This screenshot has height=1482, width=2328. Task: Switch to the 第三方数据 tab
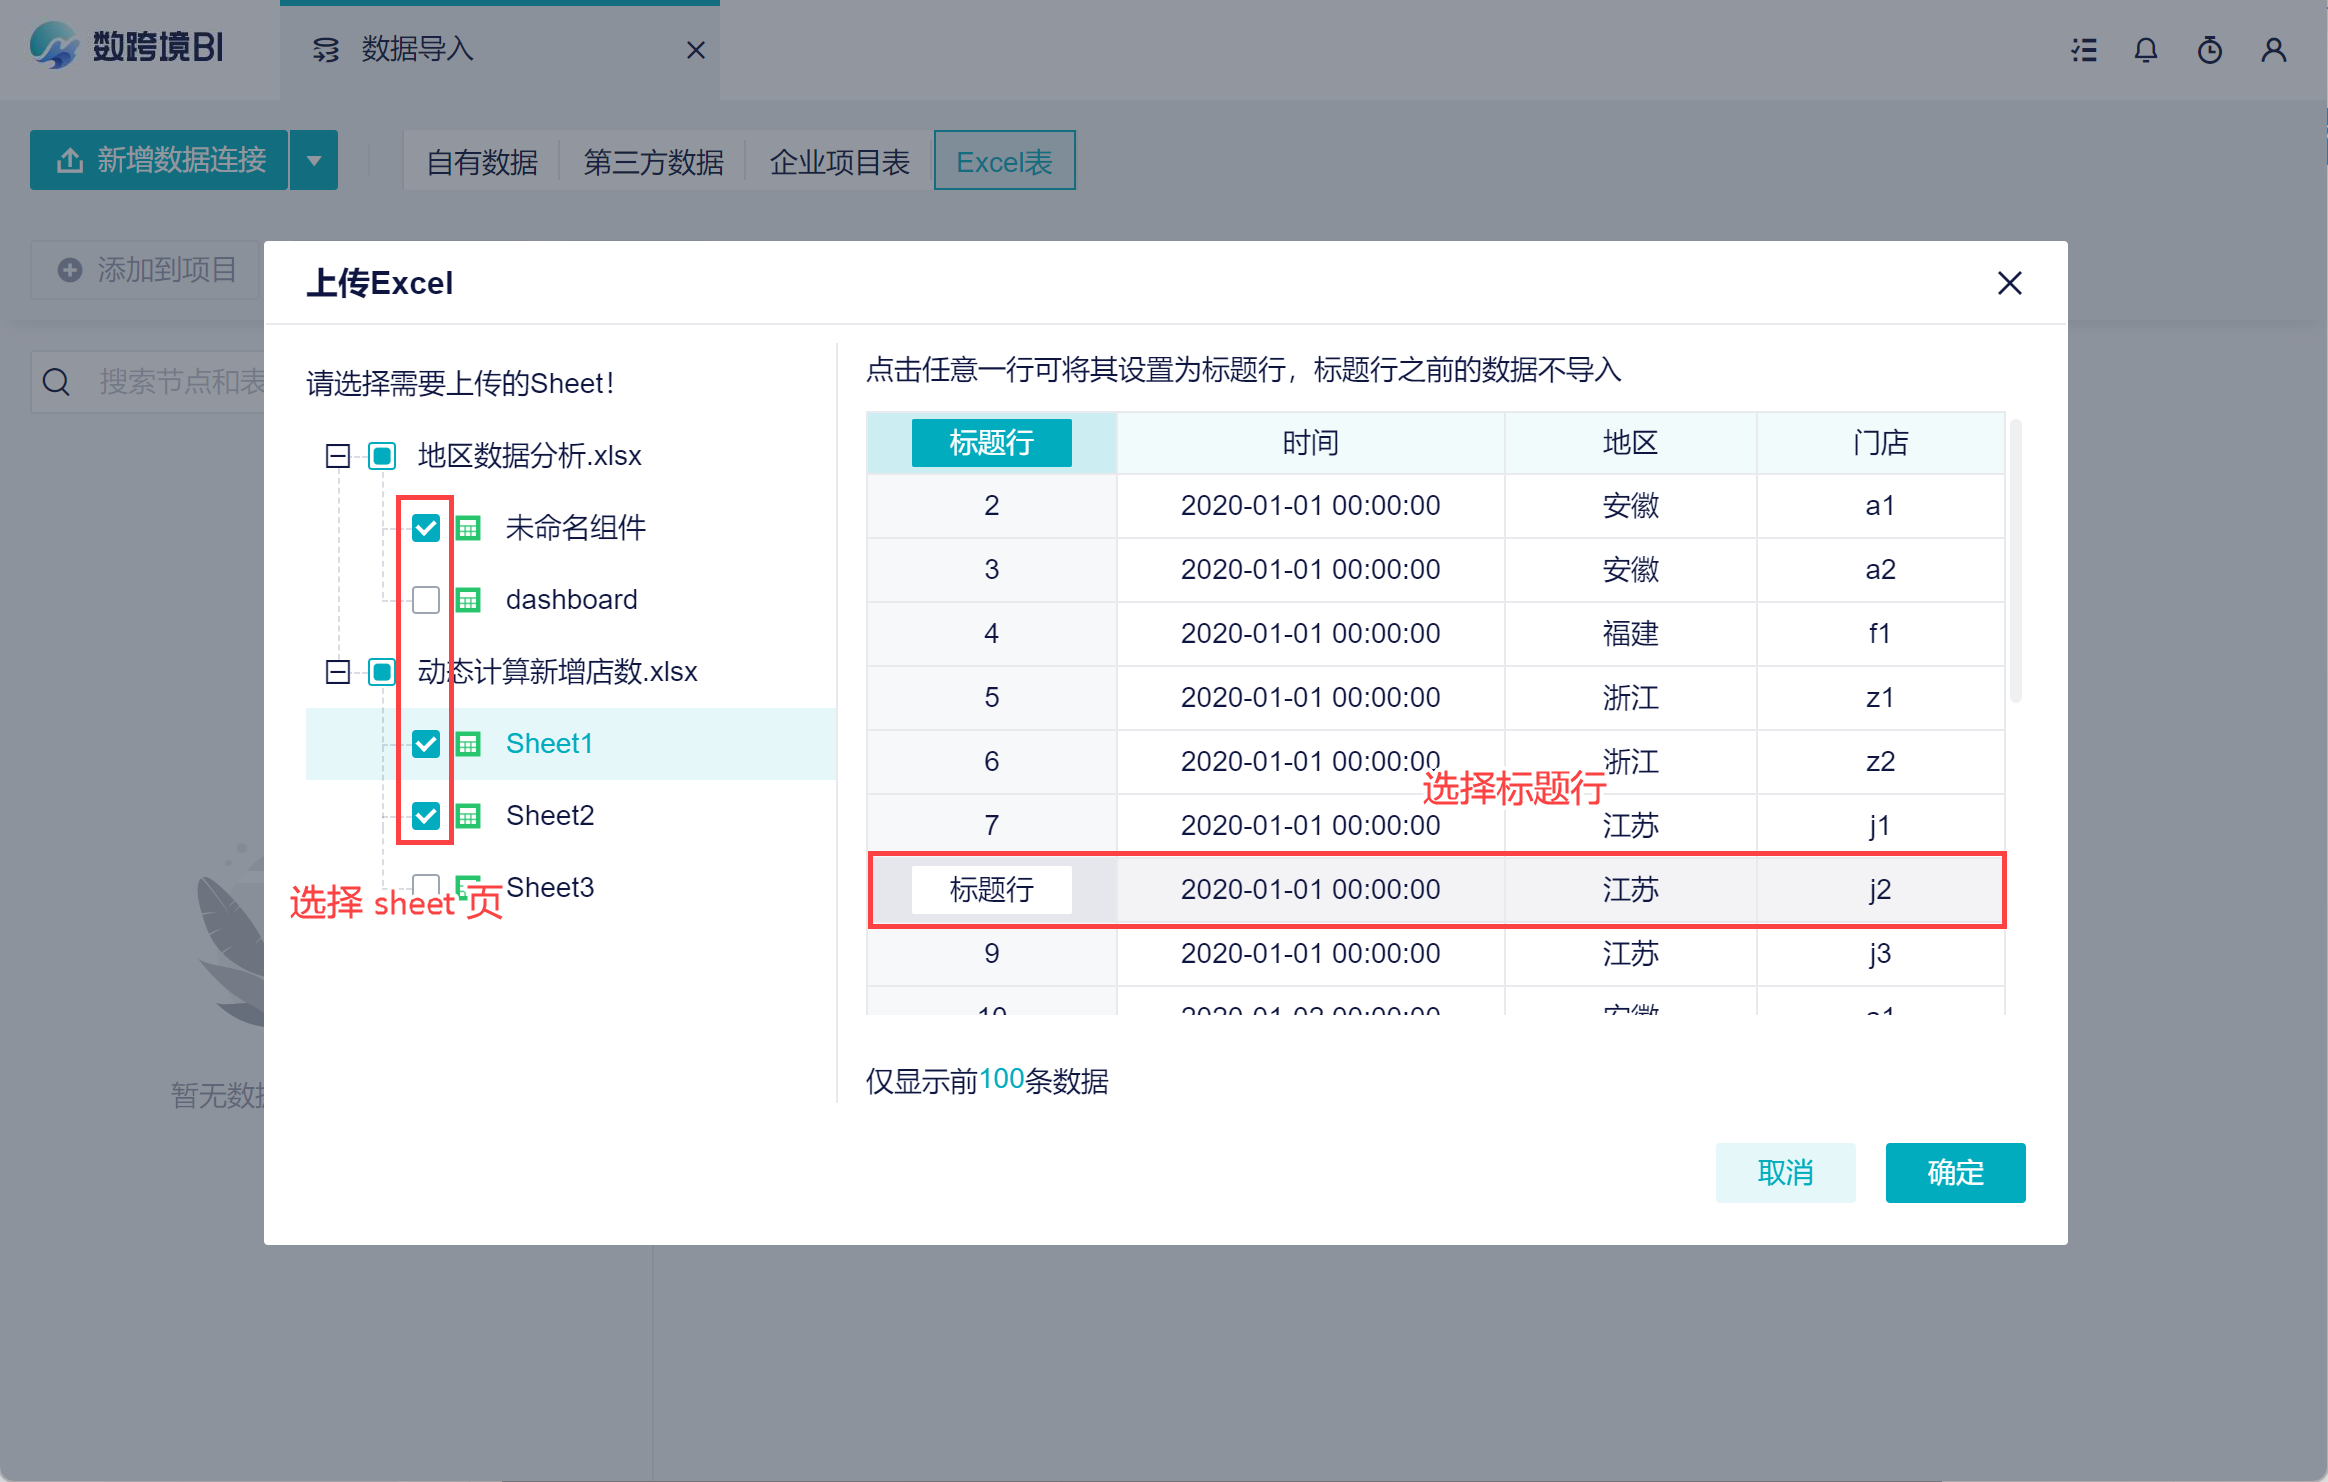click(653, 162)
